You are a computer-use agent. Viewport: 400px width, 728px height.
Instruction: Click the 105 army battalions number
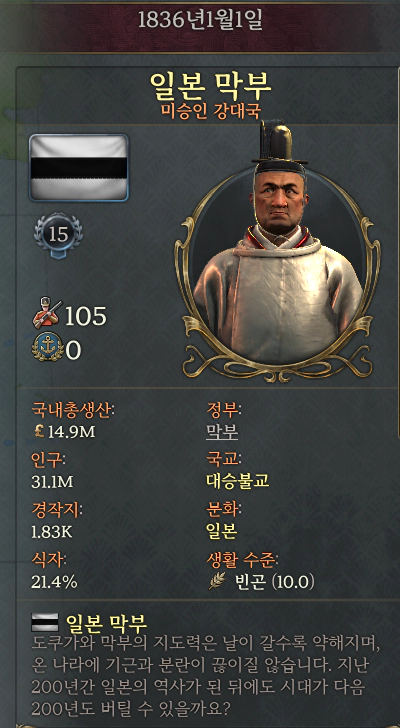[x=85, y=317]
